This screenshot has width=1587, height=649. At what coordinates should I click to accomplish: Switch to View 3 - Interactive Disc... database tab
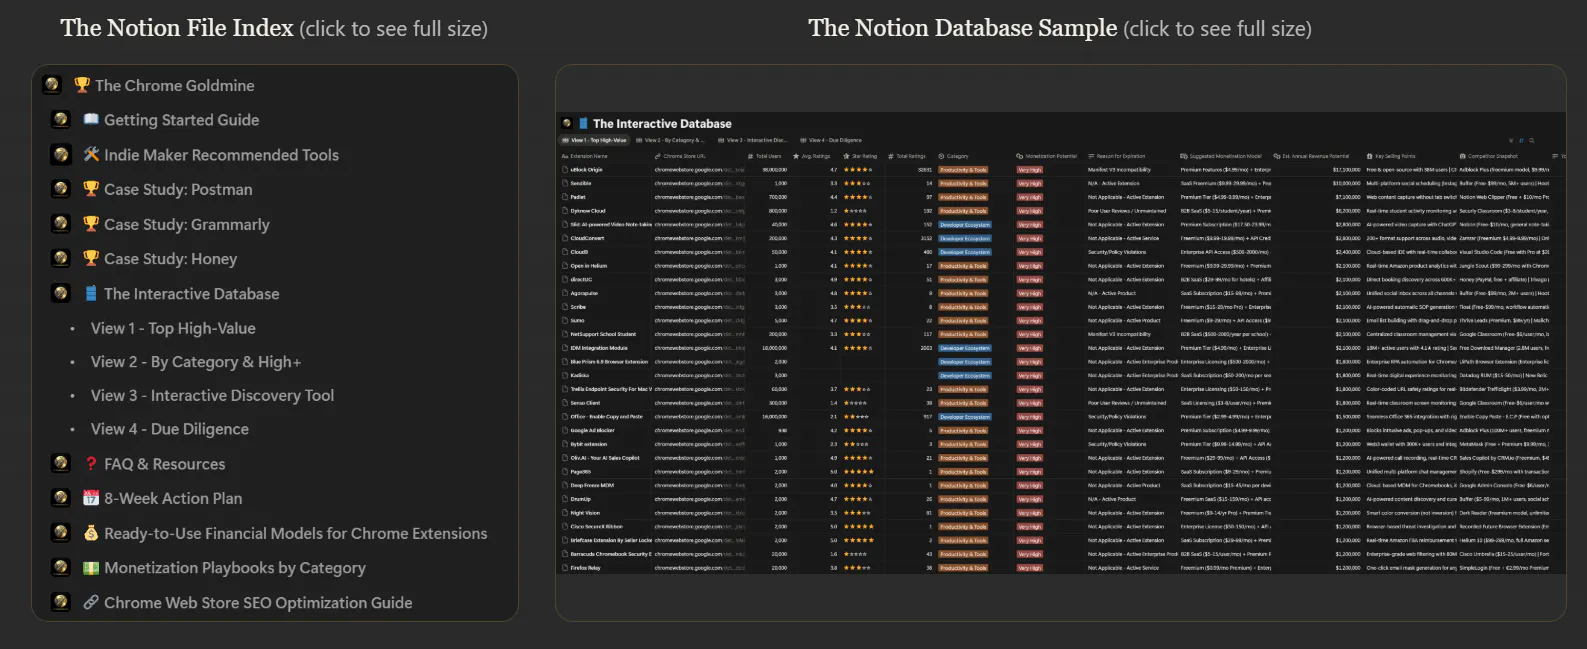coord(754,140)
